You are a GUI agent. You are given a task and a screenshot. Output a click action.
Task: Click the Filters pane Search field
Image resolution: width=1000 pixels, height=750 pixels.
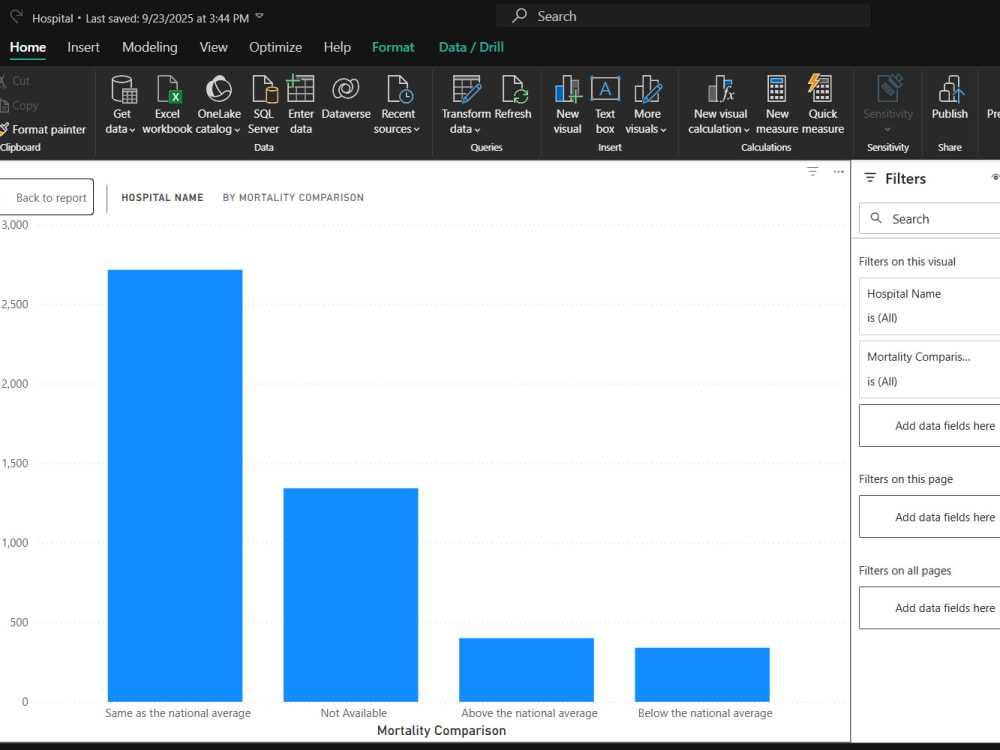[929, 218]
